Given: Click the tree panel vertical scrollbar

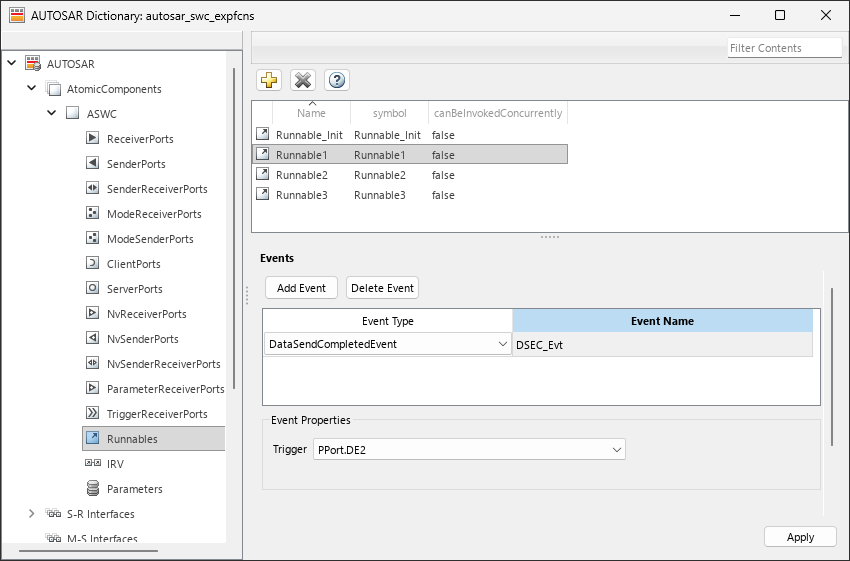Looking at the screenshot, I should (x=234, y=228).
